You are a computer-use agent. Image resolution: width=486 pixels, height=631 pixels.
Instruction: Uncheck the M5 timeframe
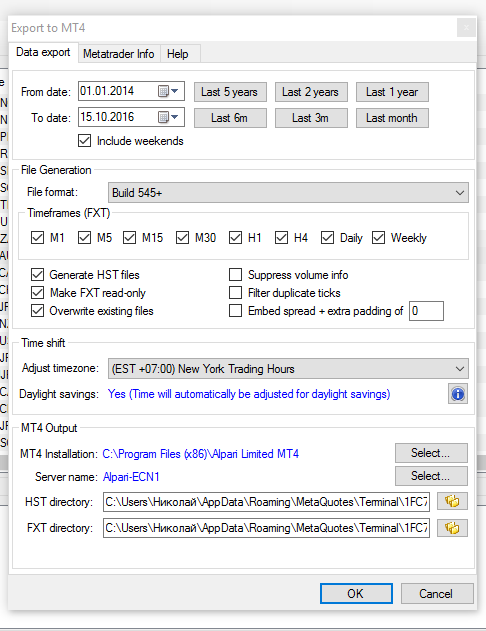pos(84,237)
